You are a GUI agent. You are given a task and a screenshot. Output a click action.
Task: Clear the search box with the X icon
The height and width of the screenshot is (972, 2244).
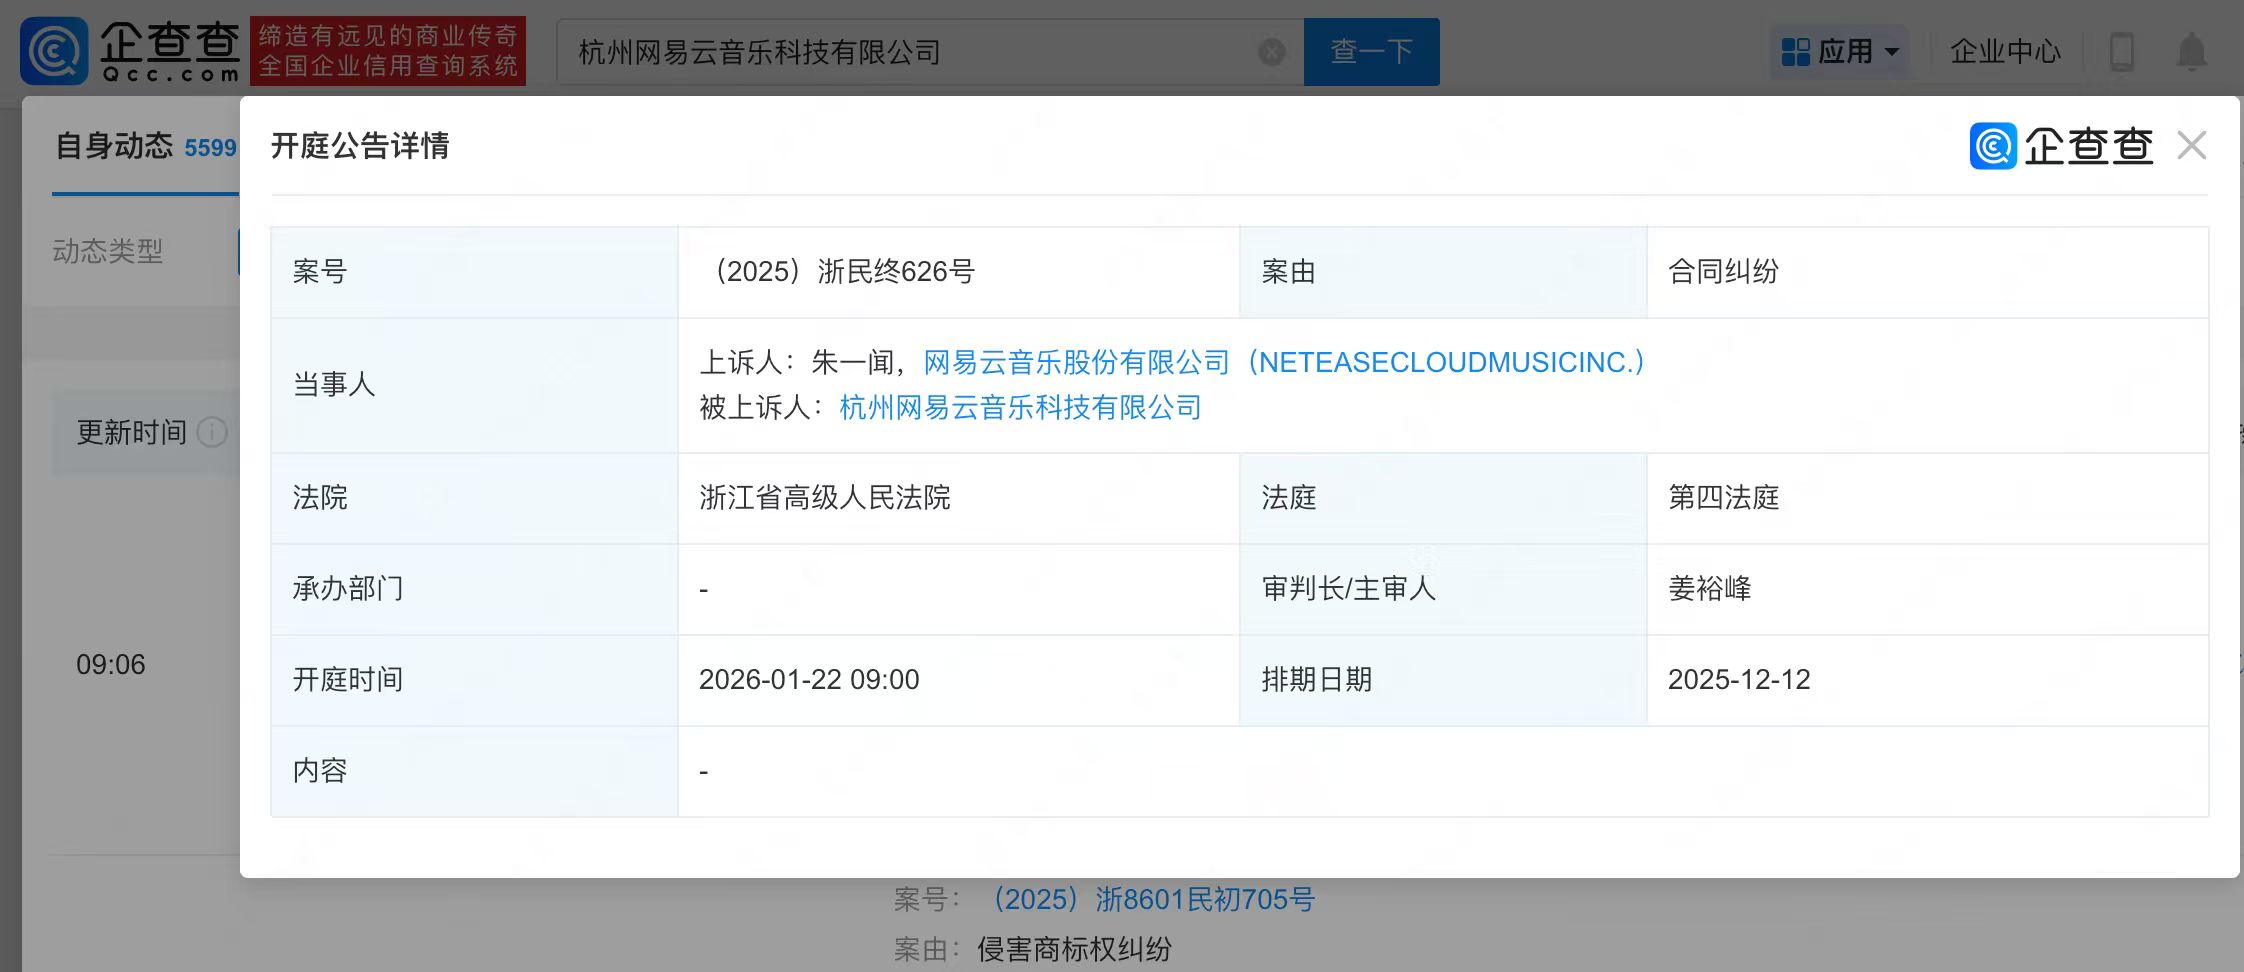click(x=1271, y=52)
